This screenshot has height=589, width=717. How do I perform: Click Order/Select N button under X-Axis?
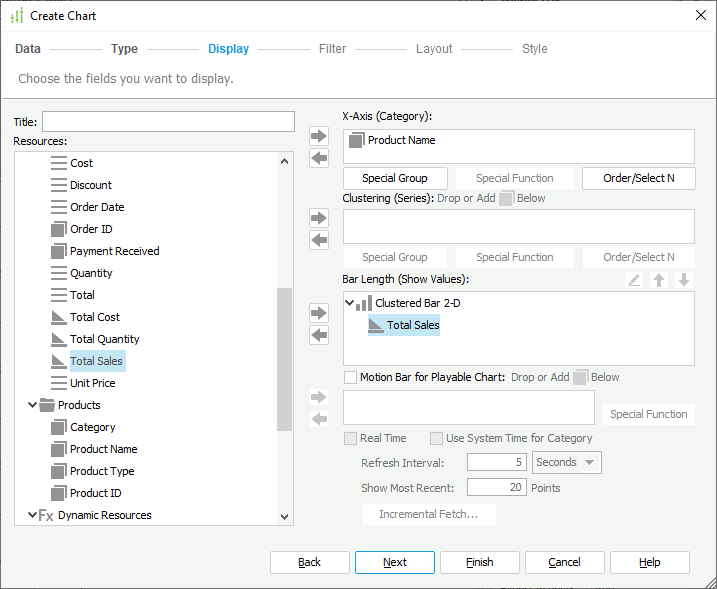pyautogui.click(x=639, y=178)
